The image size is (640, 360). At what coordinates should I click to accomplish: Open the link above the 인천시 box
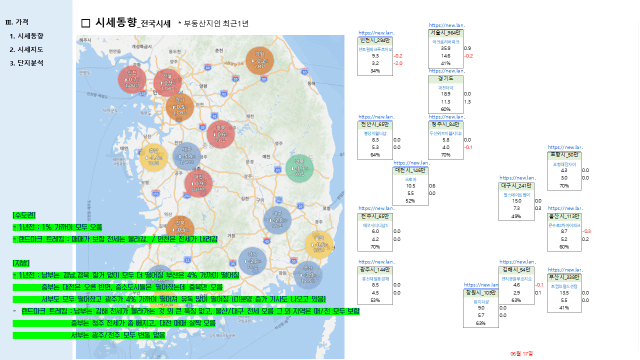pos(377,33)
